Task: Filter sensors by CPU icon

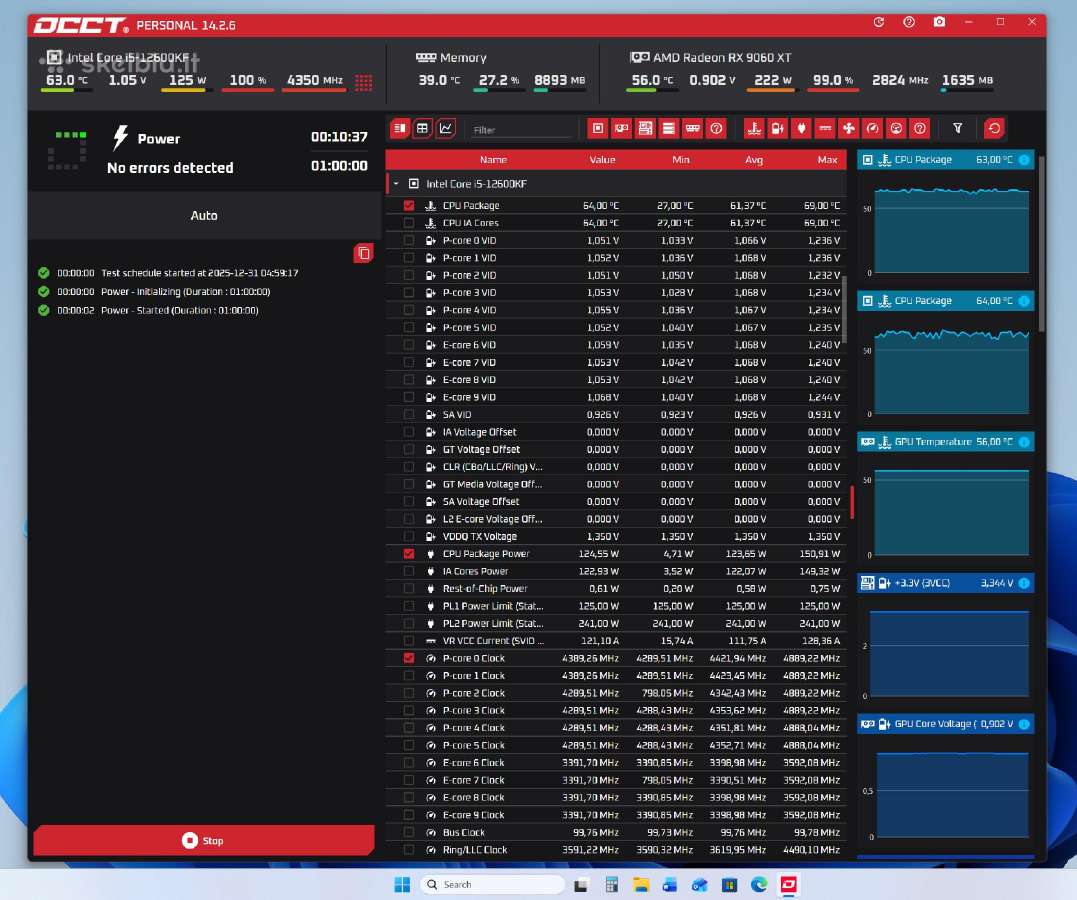Action: (x=598, y=128)
